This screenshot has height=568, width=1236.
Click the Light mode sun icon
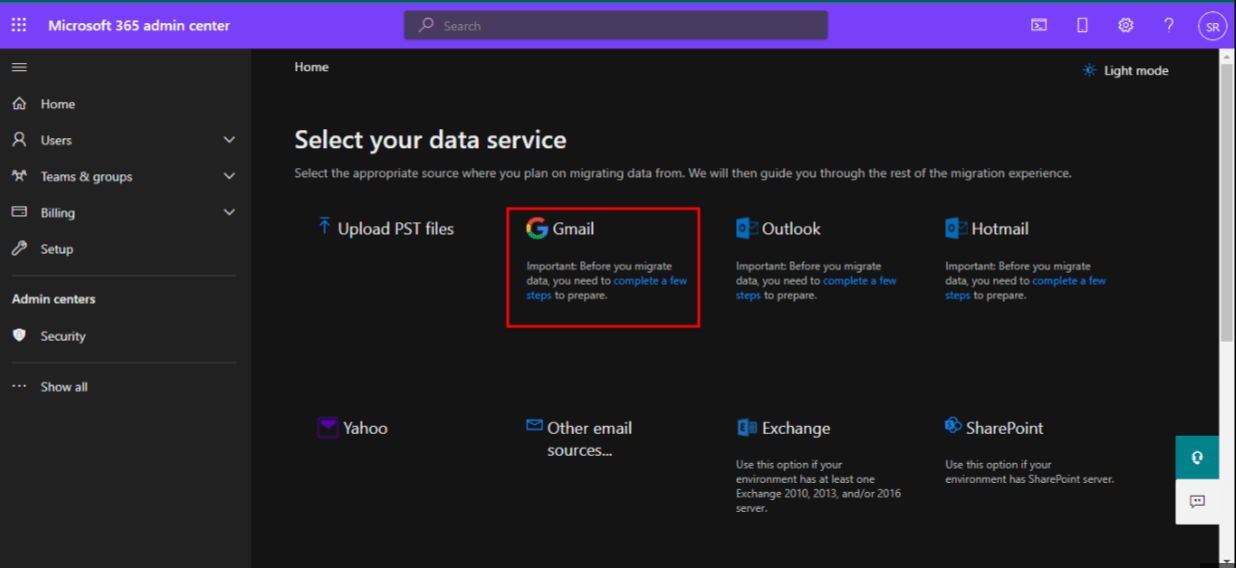pos(1089,70)
